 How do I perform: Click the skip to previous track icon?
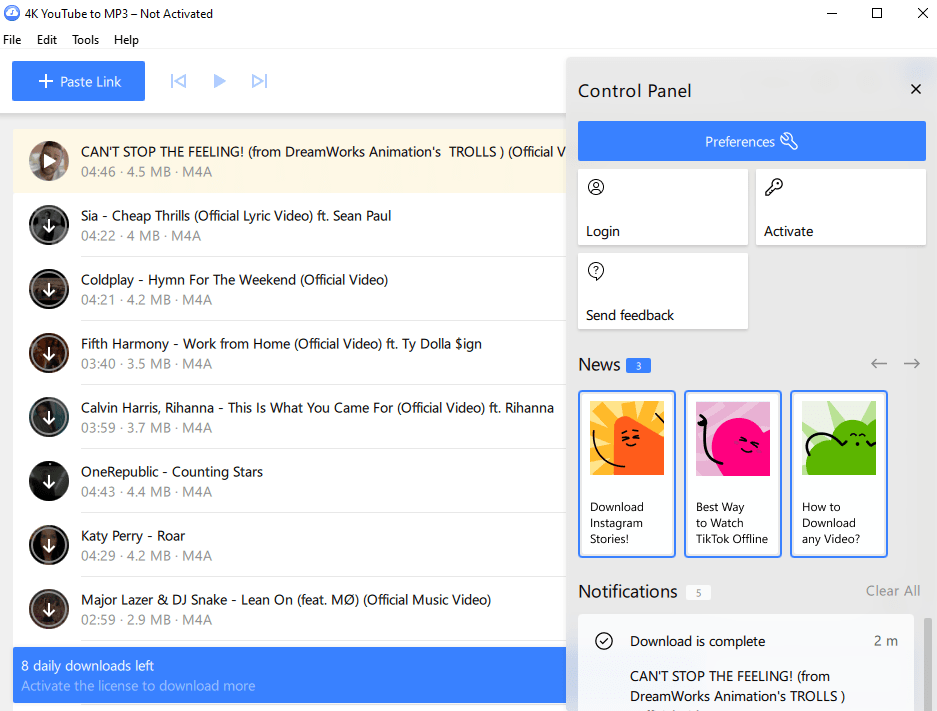(x=178, y=81)
